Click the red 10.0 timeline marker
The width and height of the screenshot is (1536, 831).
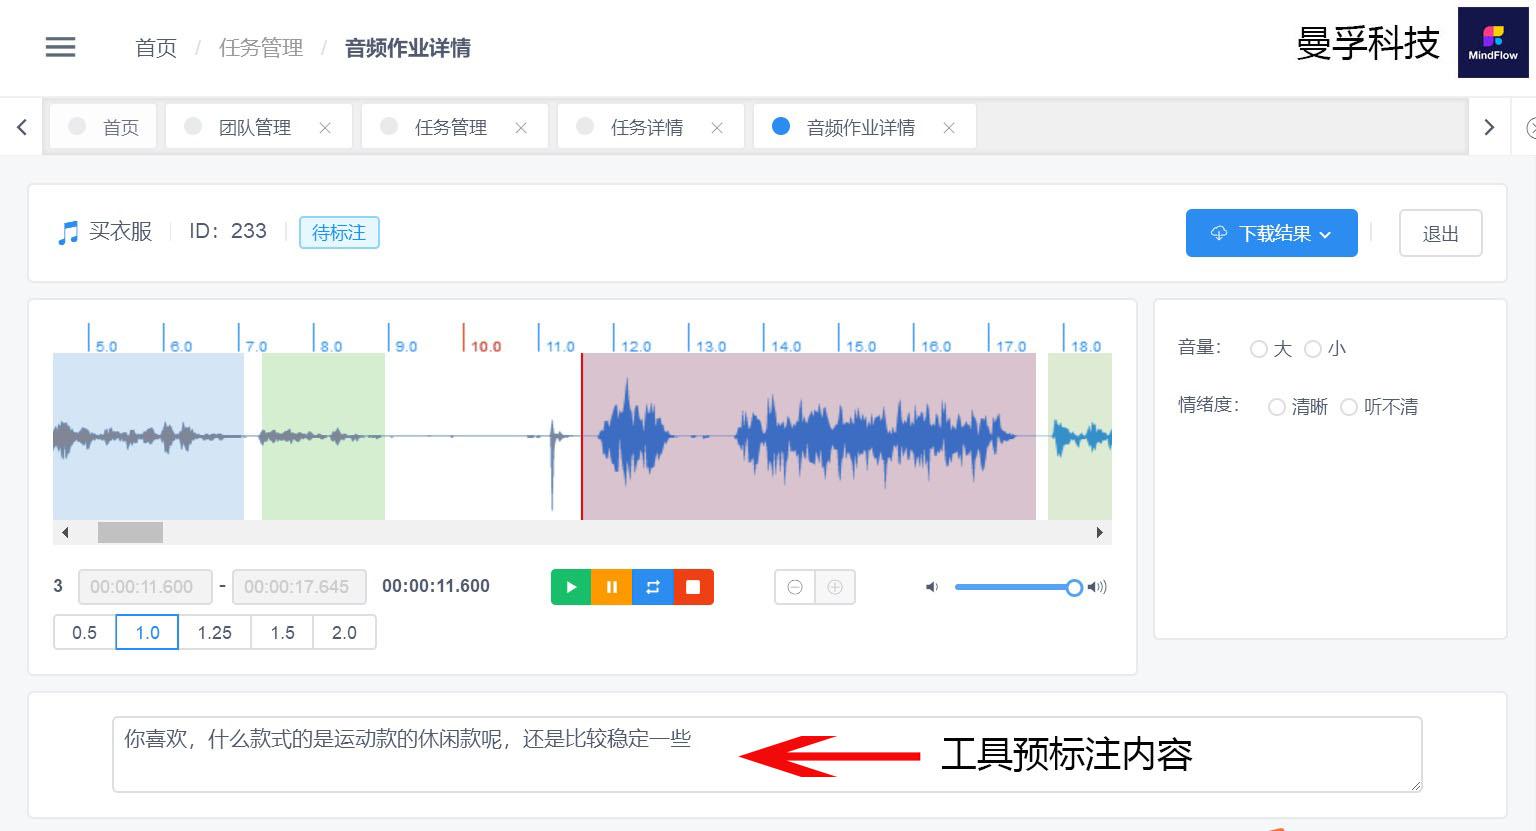pos(483,340)
